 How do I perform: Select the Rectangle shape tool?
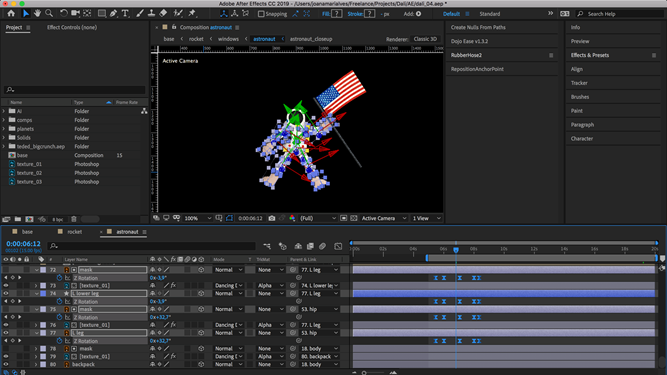[x=102, y=14]
